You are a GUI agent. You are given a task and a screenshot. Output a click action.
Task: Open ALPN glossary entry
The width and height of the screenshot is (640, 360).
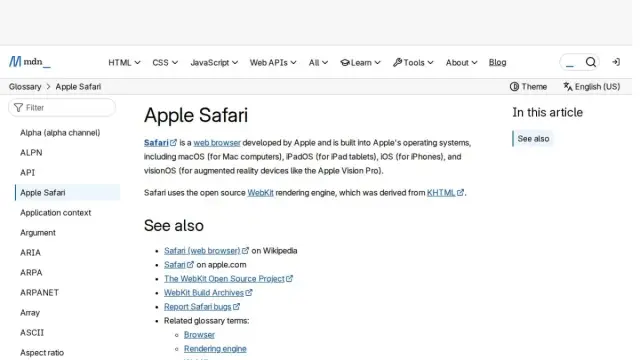[31, 153]
